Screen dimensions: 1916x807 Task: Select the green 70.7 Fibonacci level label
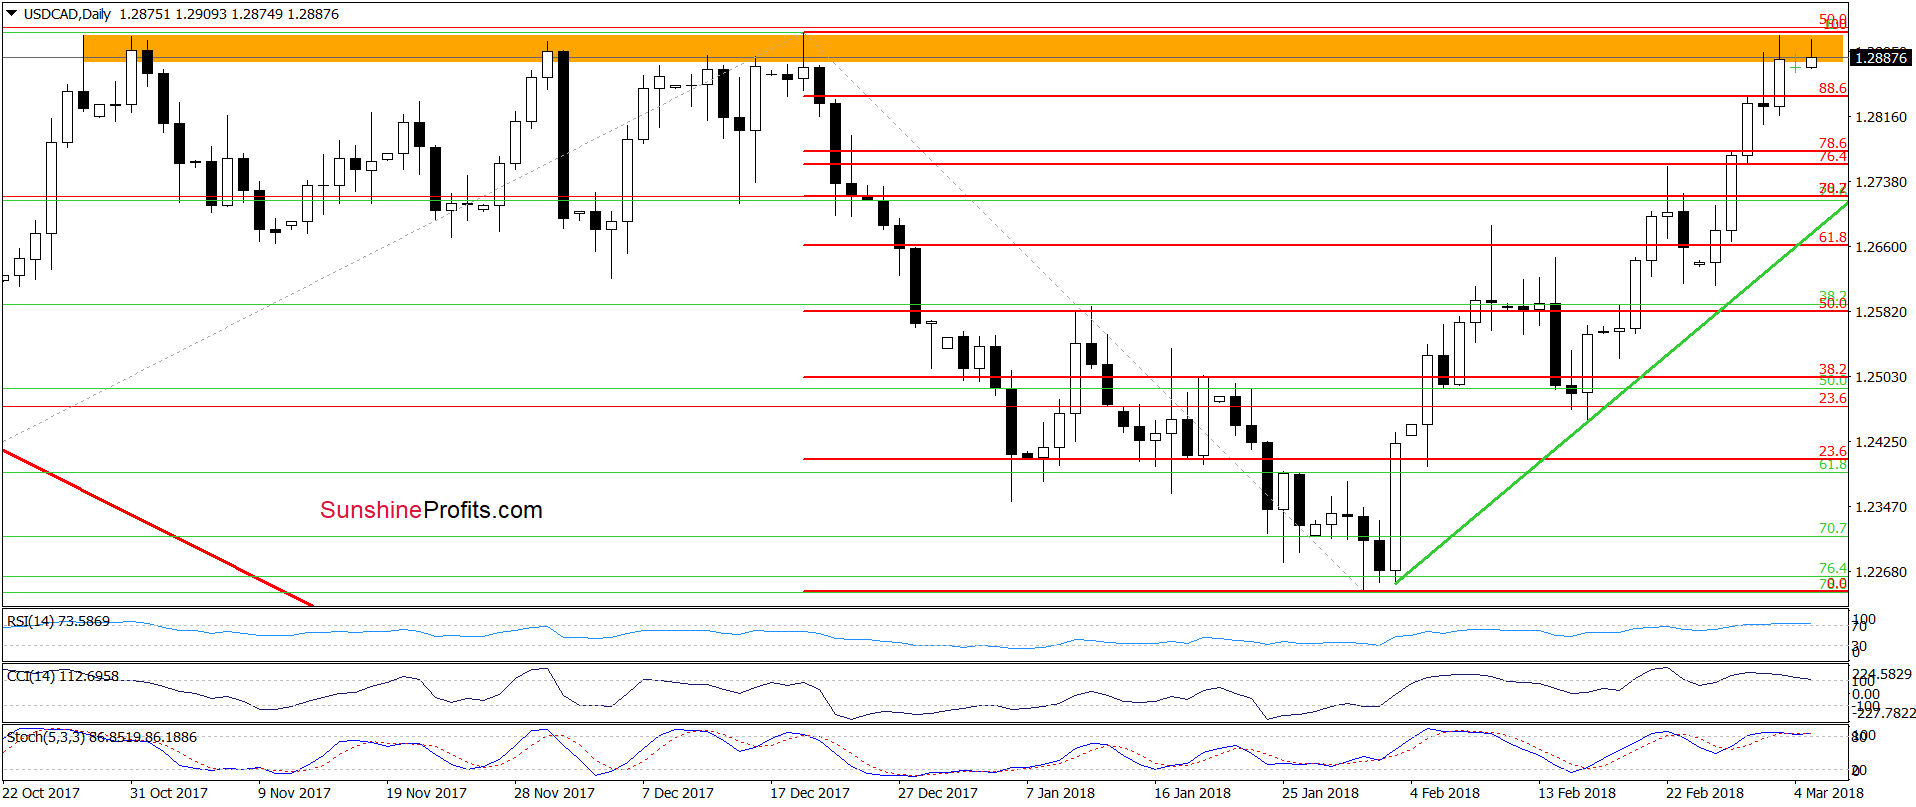[1832, 528]
